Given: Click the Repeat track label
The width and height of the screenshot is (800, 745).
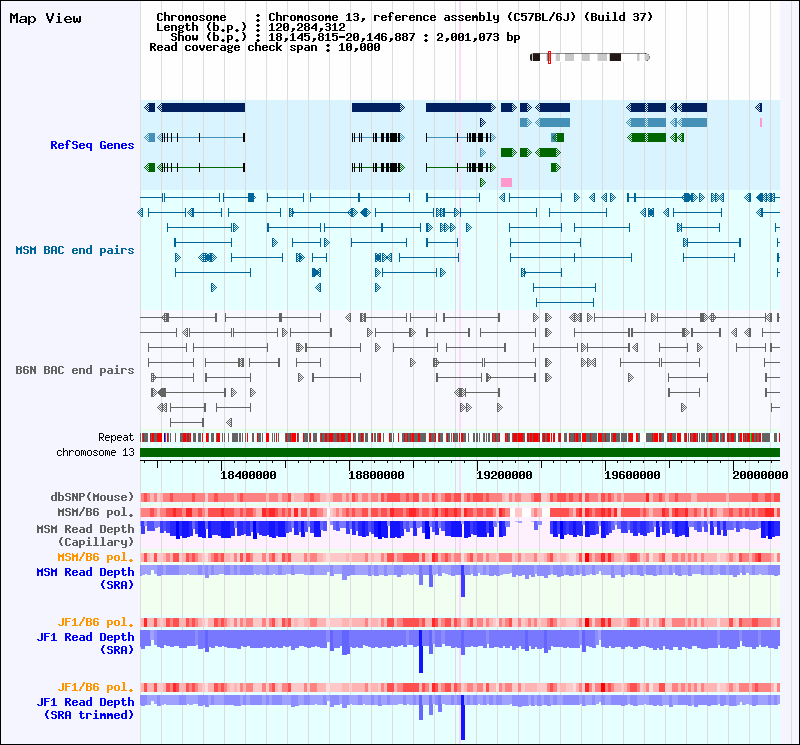Looking at the screenshot, I should pyautogui.click(x=116, y=437).
